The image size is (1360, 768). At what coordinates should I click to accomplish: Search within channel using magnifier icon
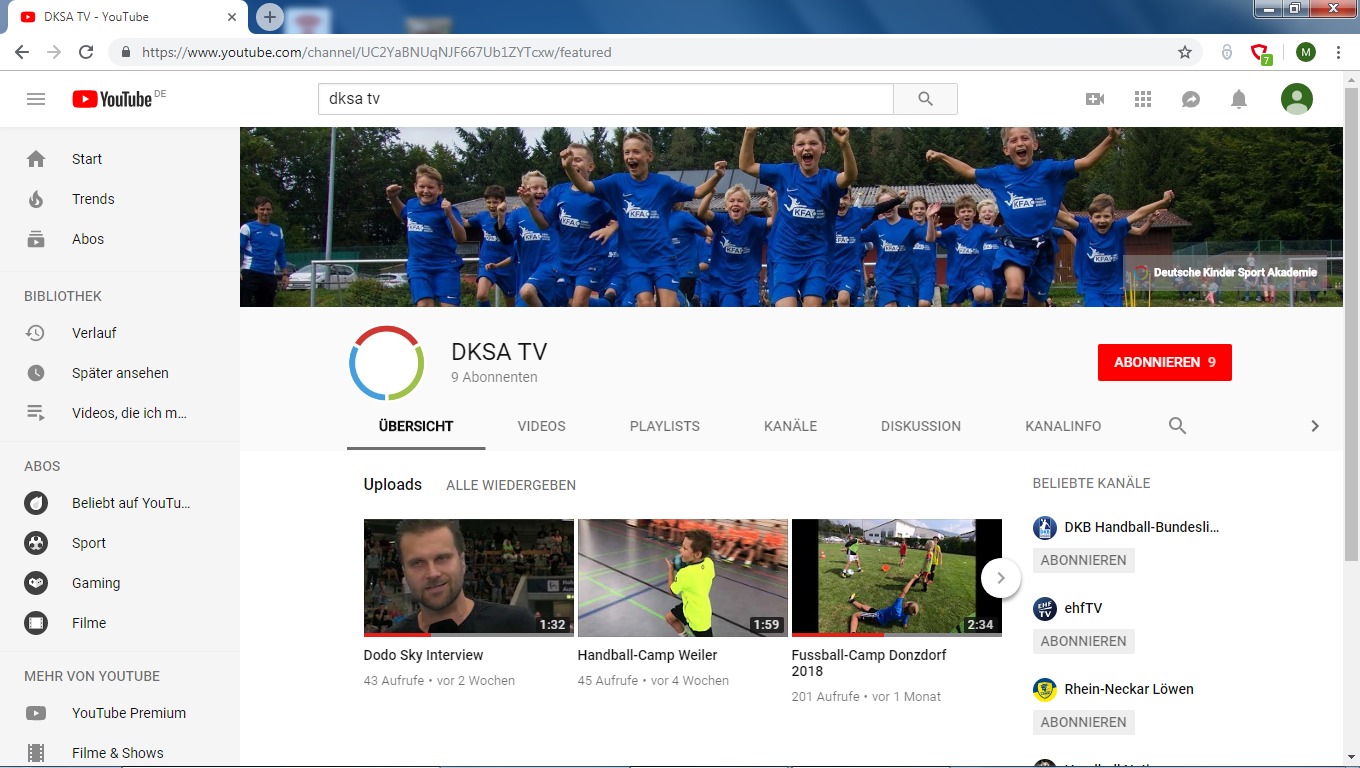pos(1177,426)
